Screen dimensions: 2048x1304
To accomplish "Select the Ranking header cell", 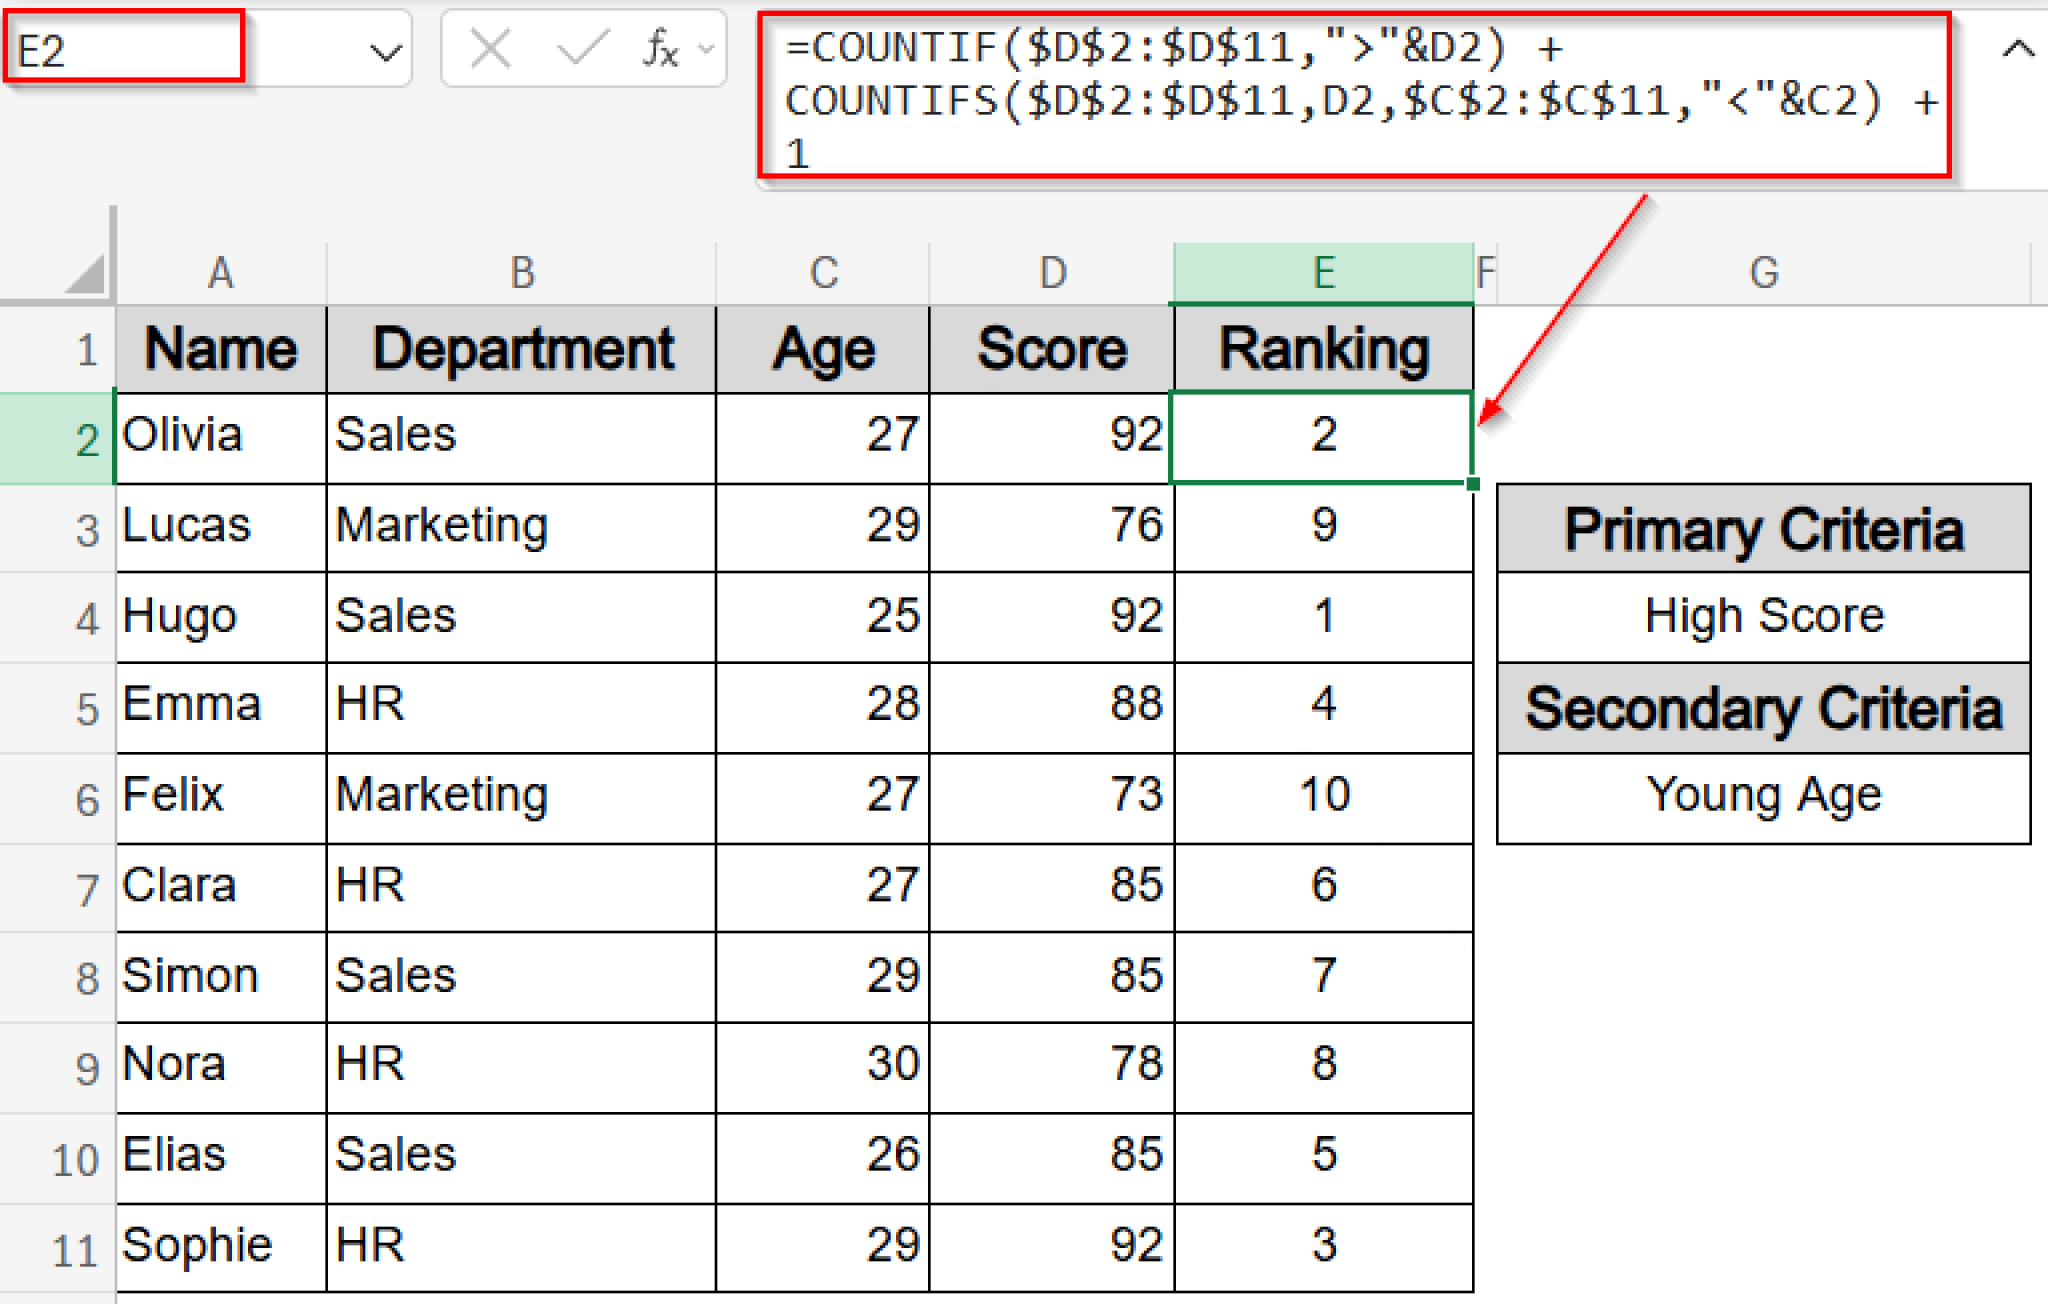I will click(x=1323, y=348).
